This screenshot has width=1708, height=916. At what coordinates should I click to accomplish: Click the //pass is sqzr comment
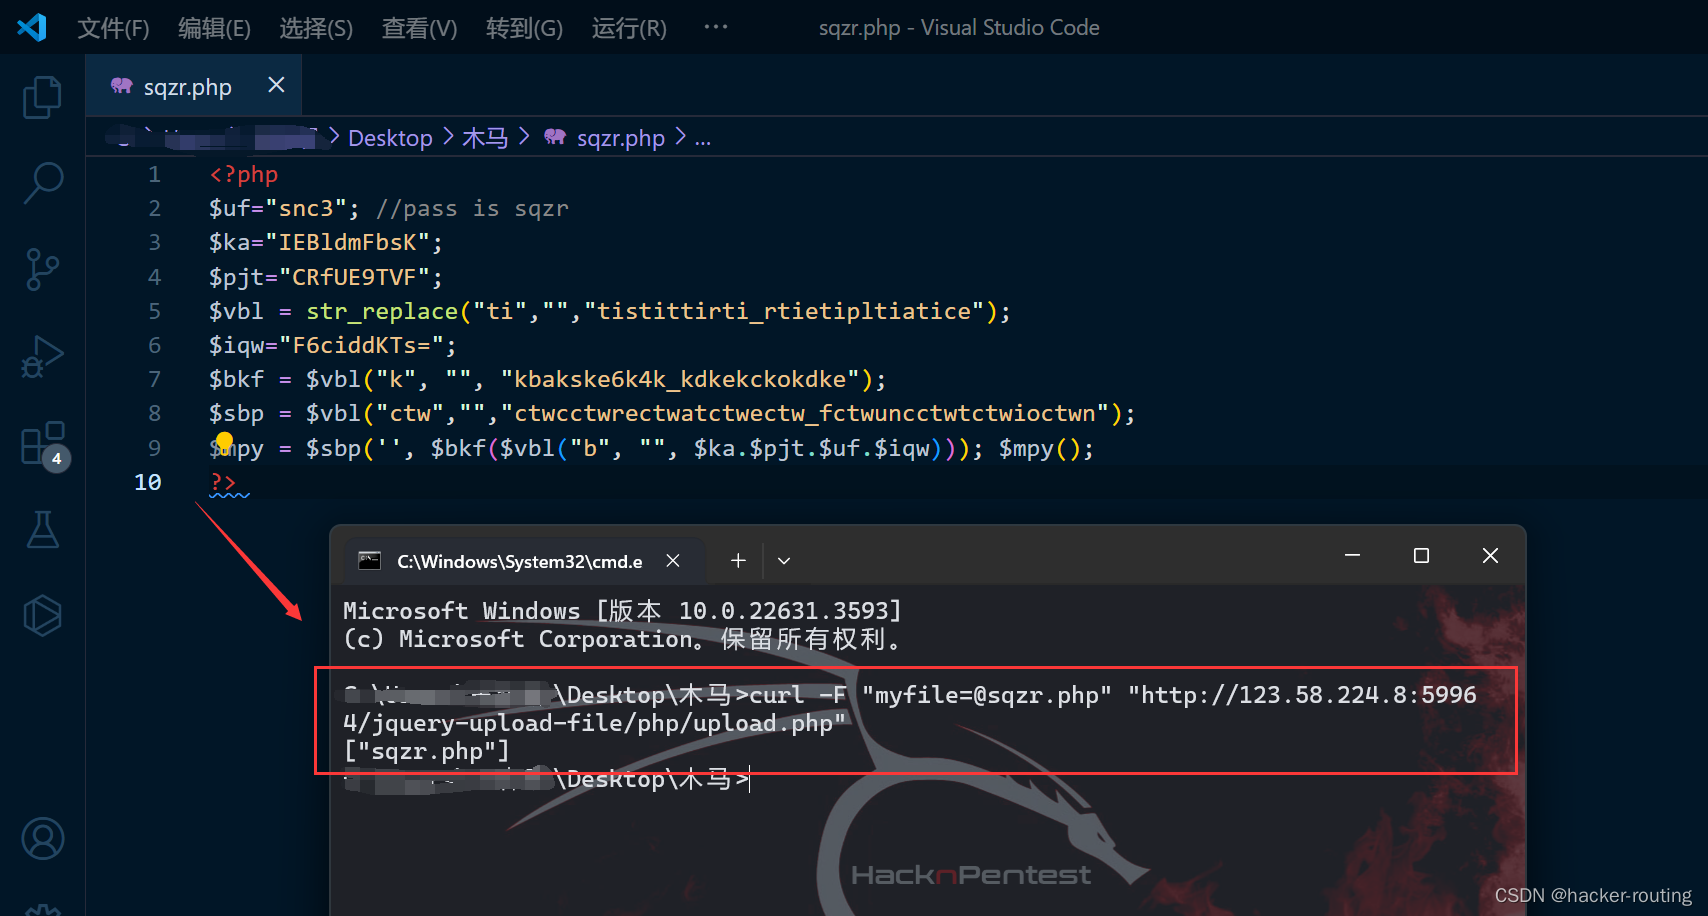[x=472, y=208]
